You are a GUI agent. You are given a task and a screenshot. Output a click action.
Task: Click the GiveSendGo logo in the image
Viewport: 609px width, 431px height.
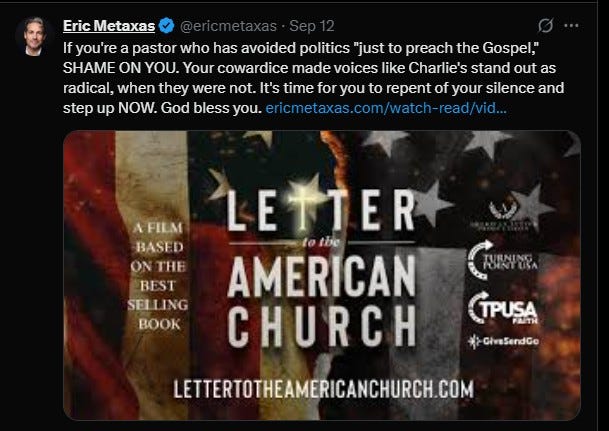[503, 341]
